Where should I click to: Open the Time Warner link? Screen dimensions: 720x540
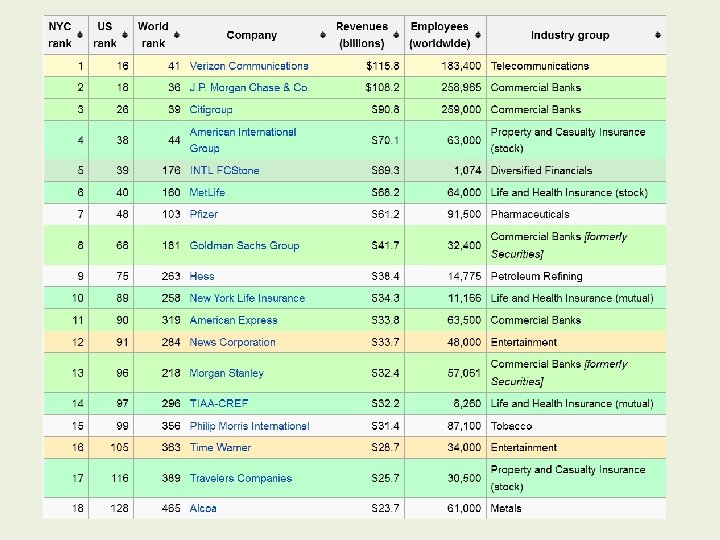click(220, 447)
